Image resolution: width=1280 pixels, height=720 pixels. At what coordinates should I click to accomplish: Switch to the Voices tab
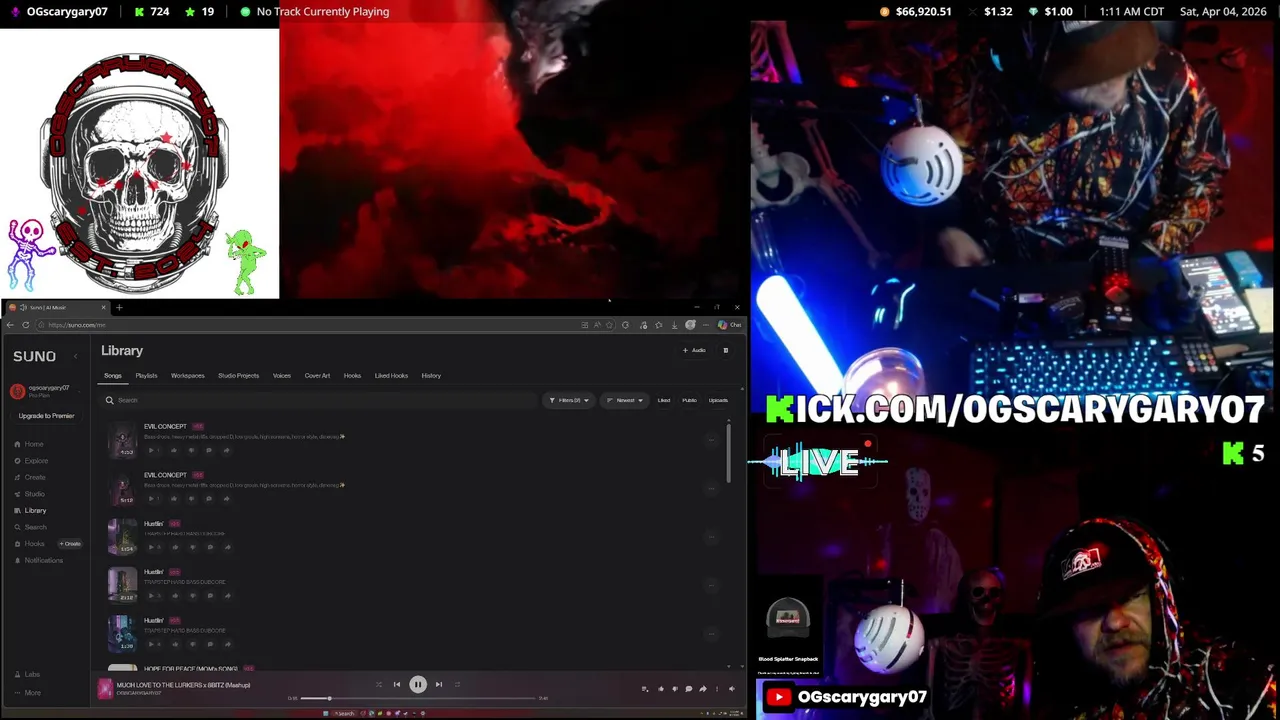click(x=282, y=376)
